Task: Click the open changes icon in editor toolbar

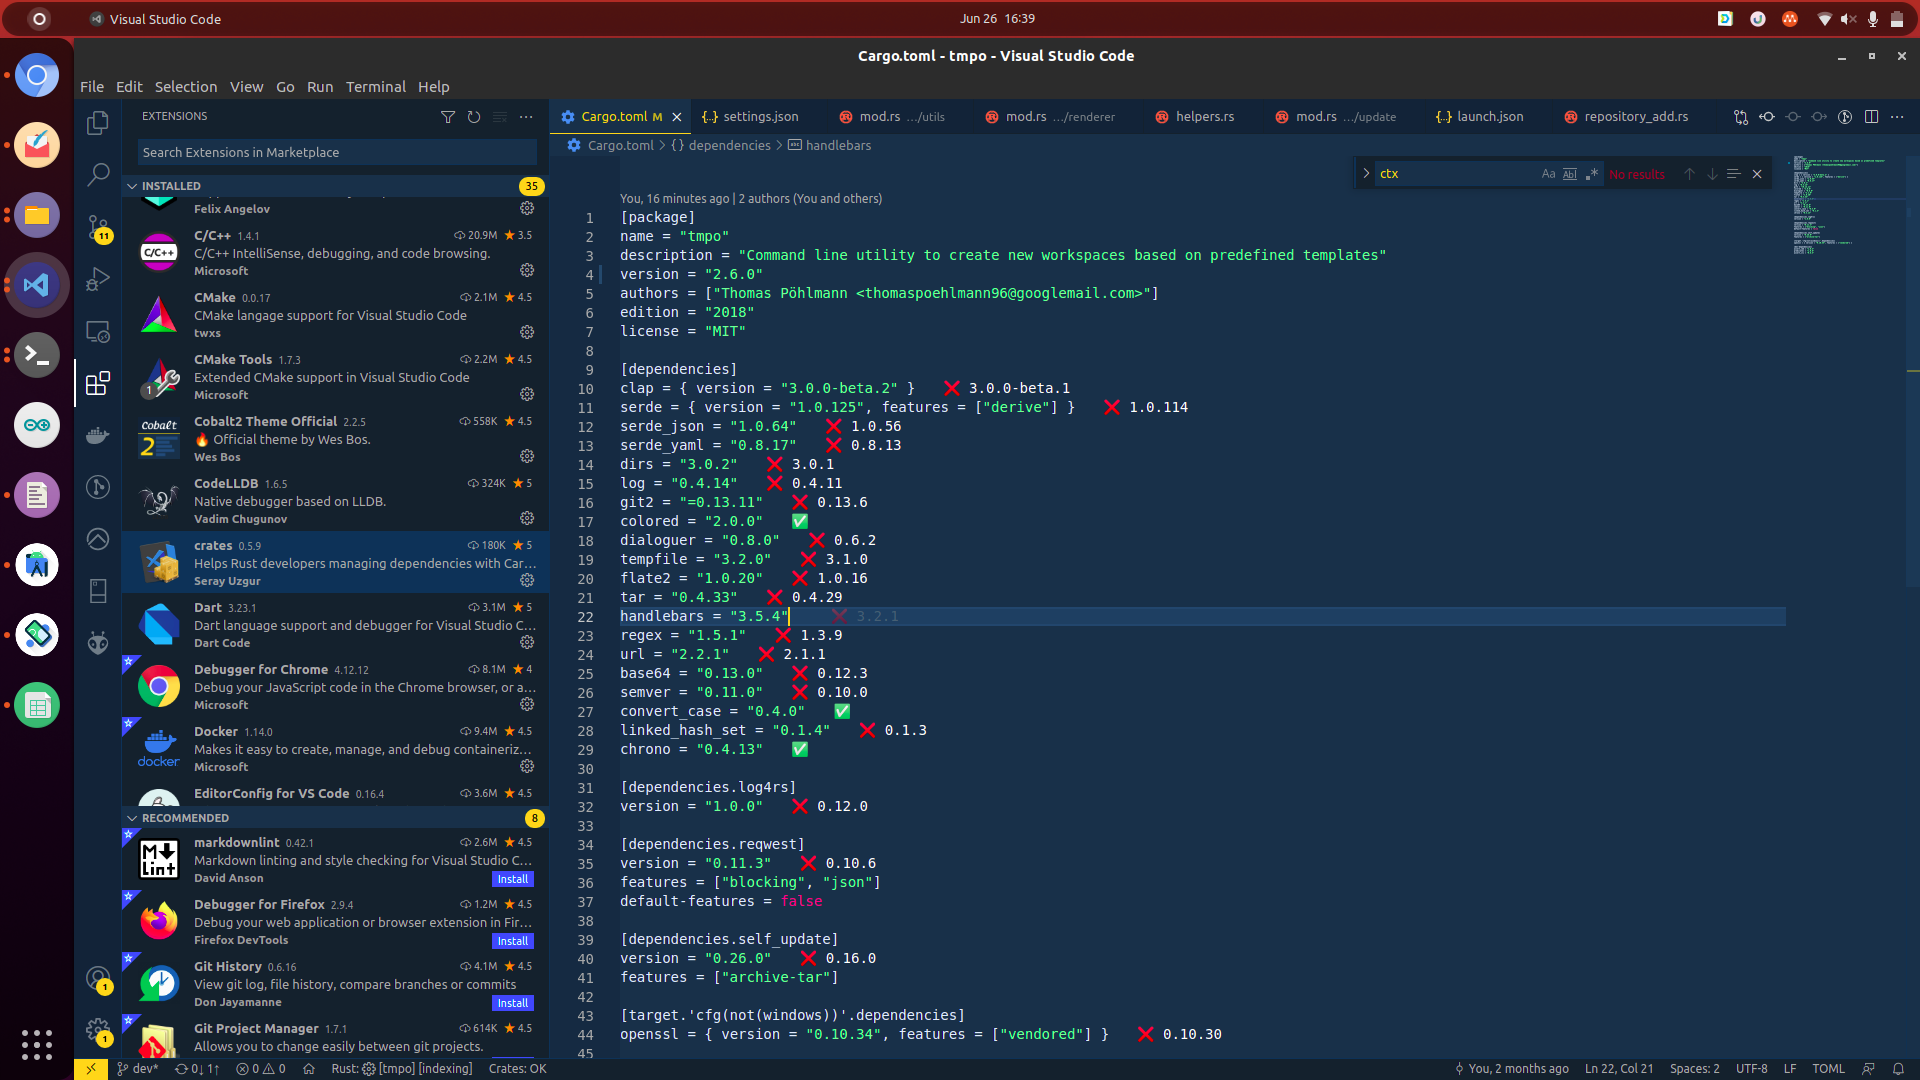Action: (x=1741, y=117)
